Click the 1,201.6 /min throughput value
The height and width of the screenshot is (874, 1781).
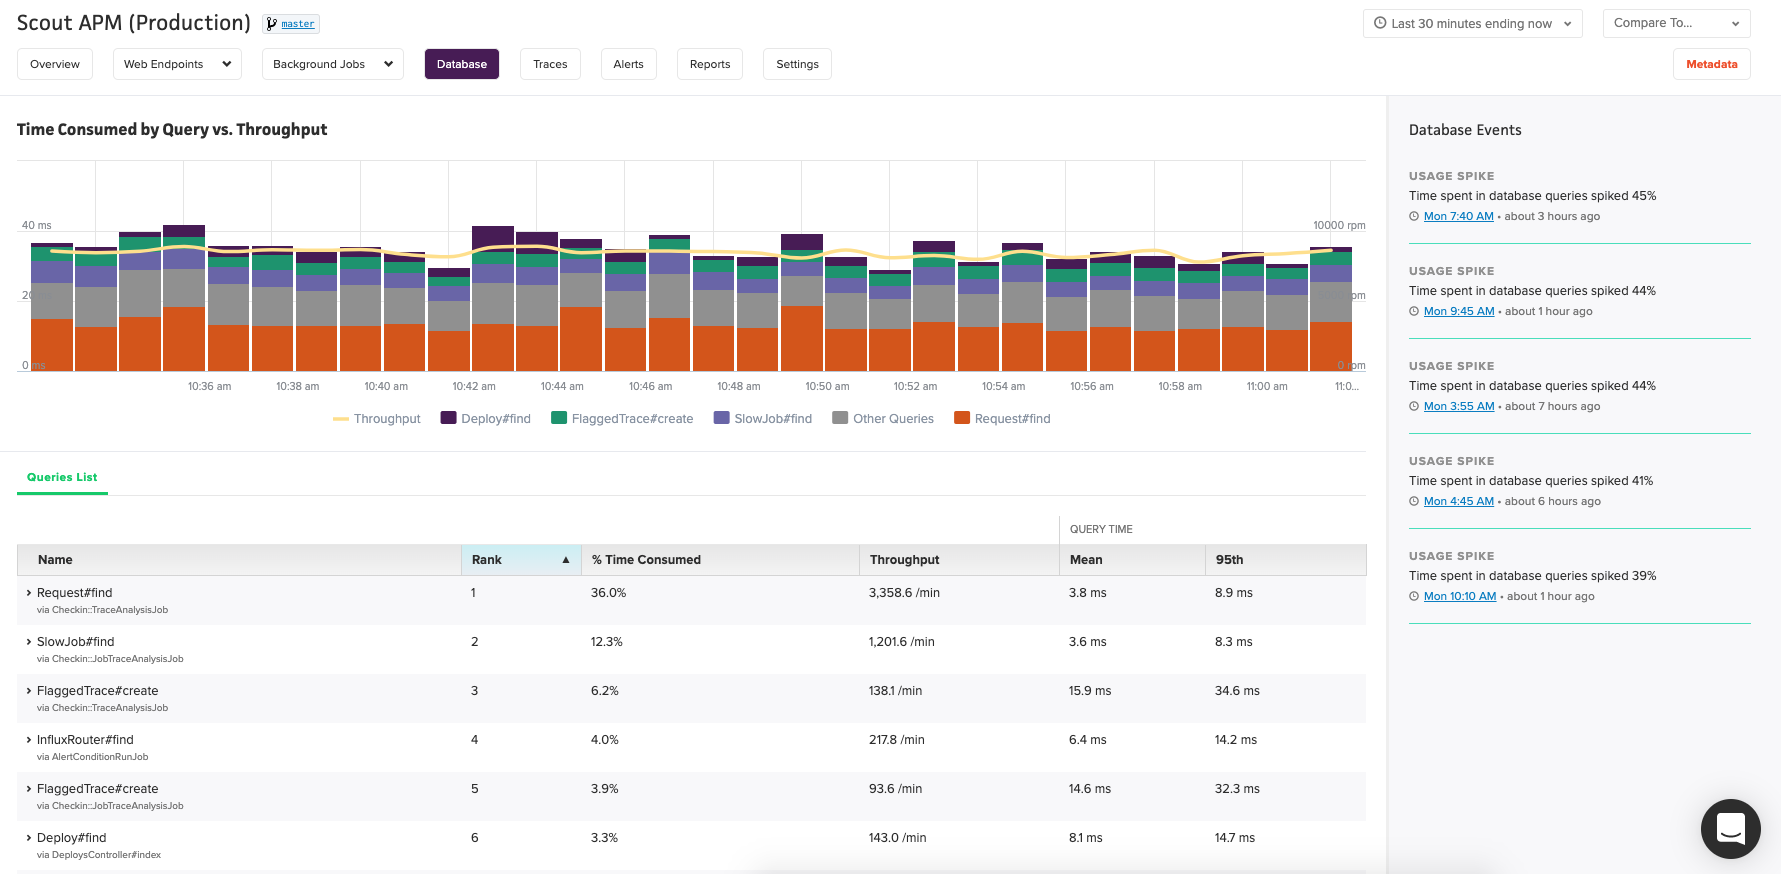point(902,642)
